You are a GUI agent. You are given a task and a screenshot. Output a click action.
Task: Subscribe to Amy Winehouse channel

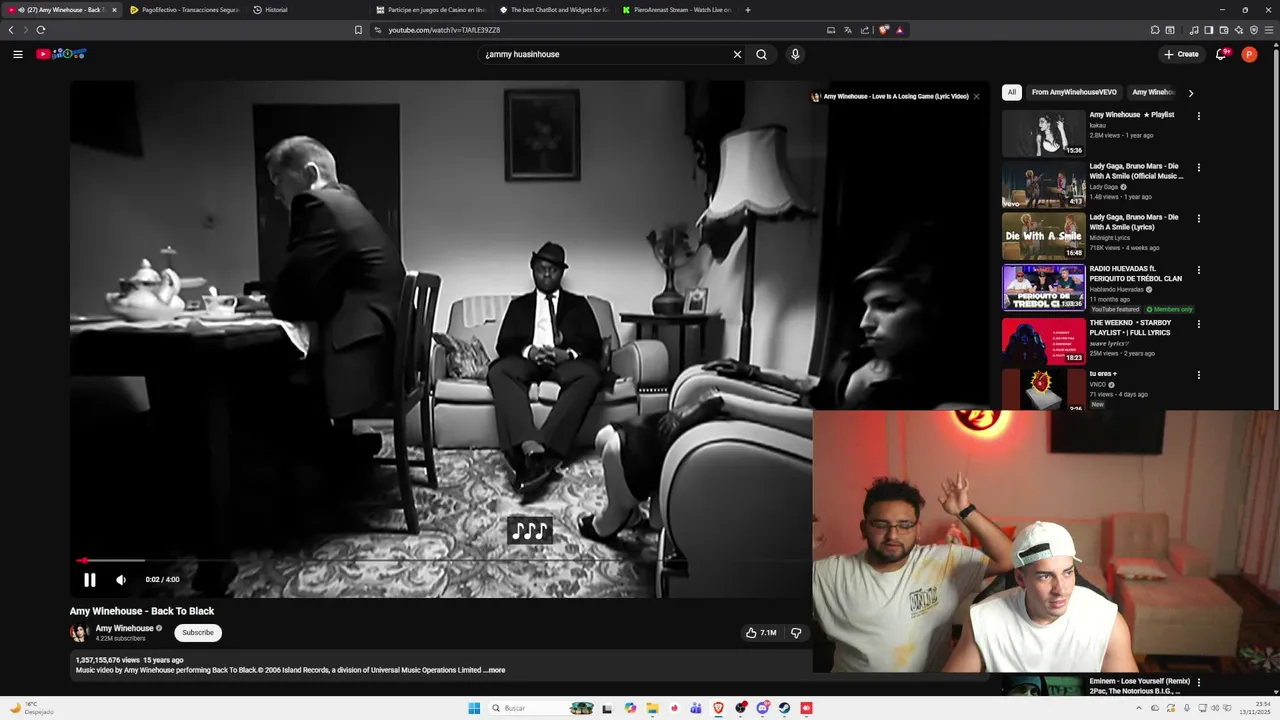click(x=198, y=633)
